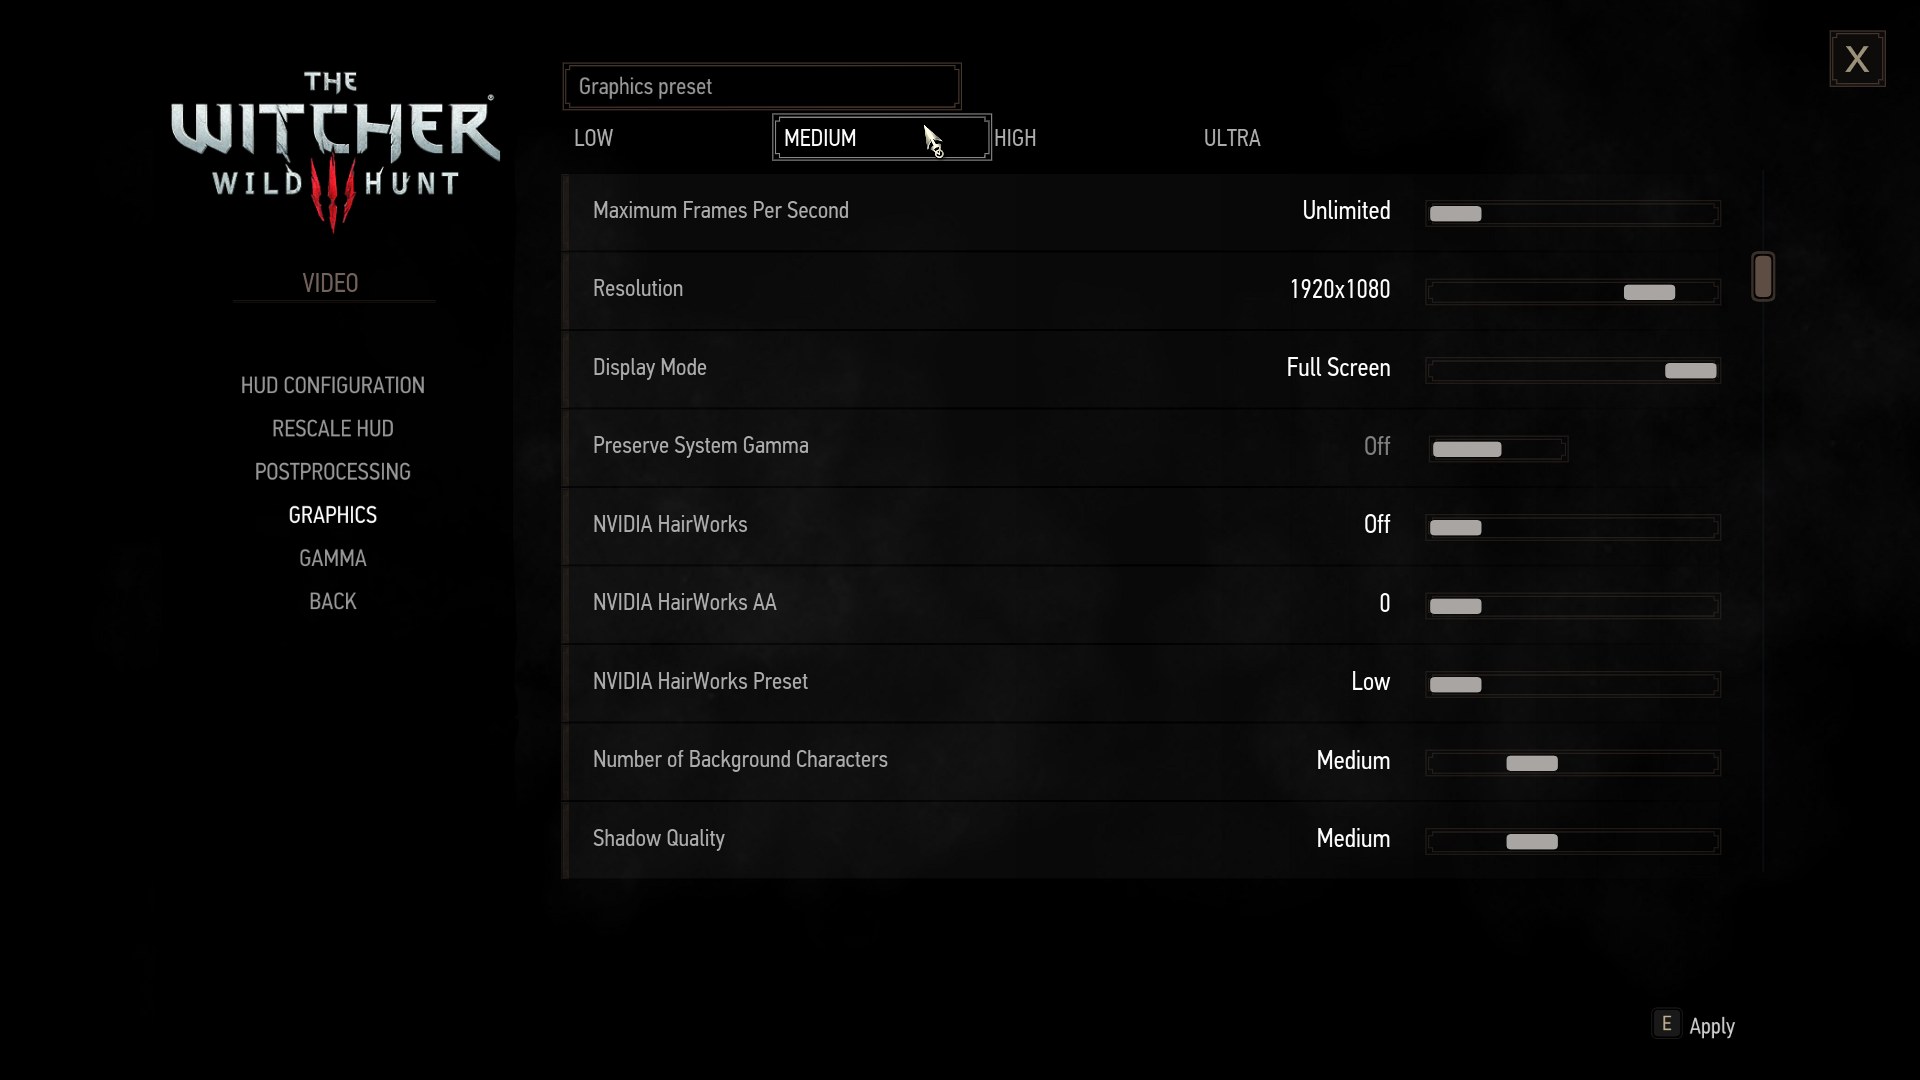The width and height of the screenshot is (1920, 1080).
Task: Open HUD CONFIGURATION menu
Action: tap(331, 385)
